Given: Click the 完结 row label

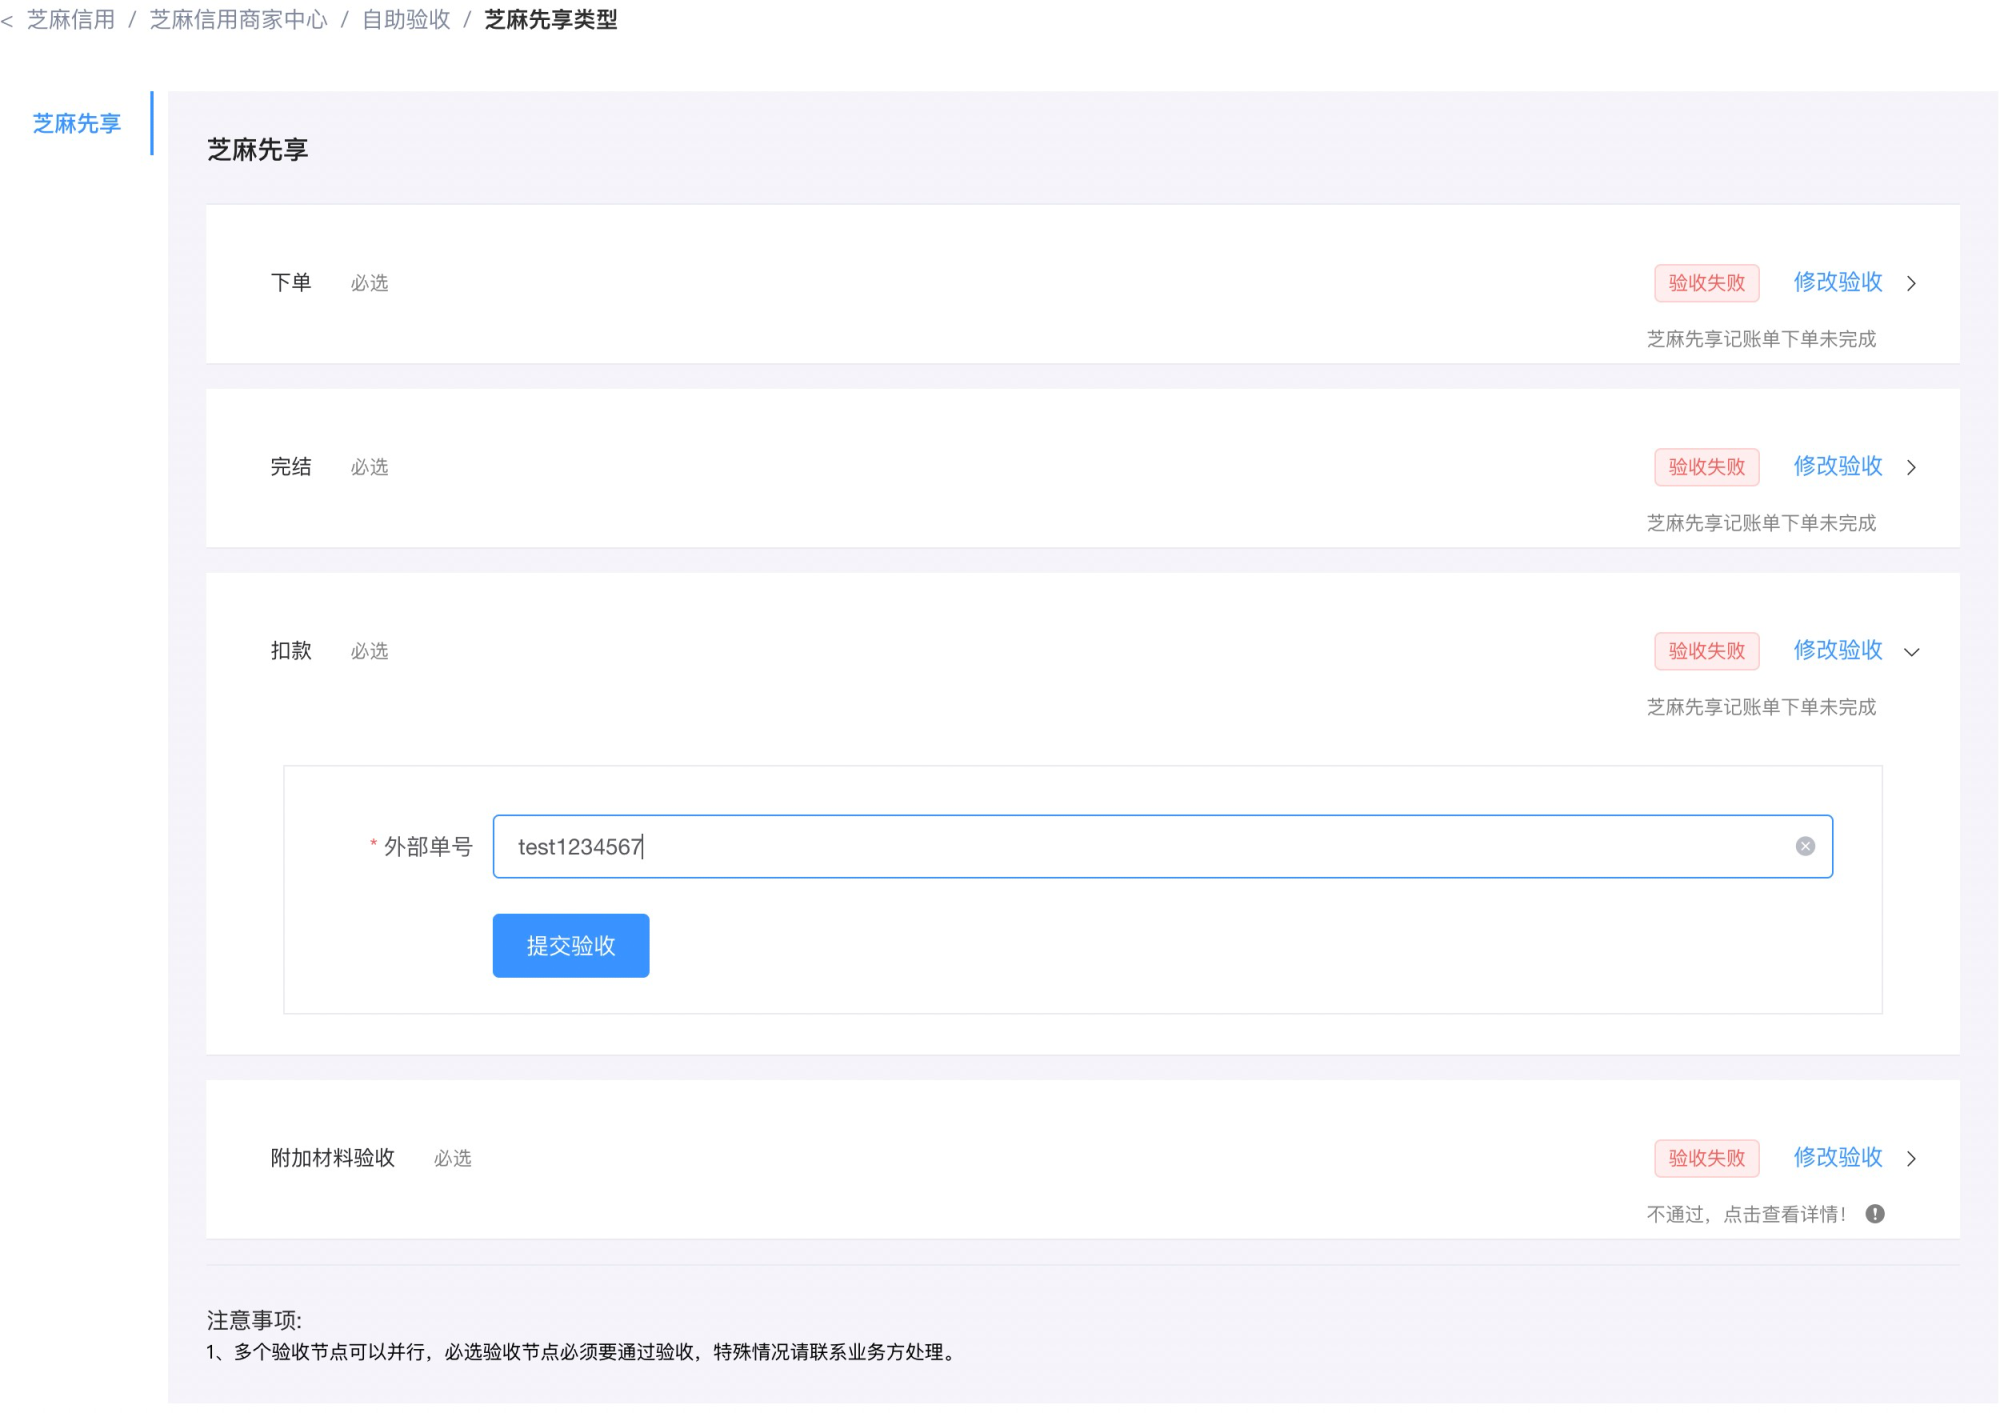Looking at the screenshot, I should (x=291, y=467).
